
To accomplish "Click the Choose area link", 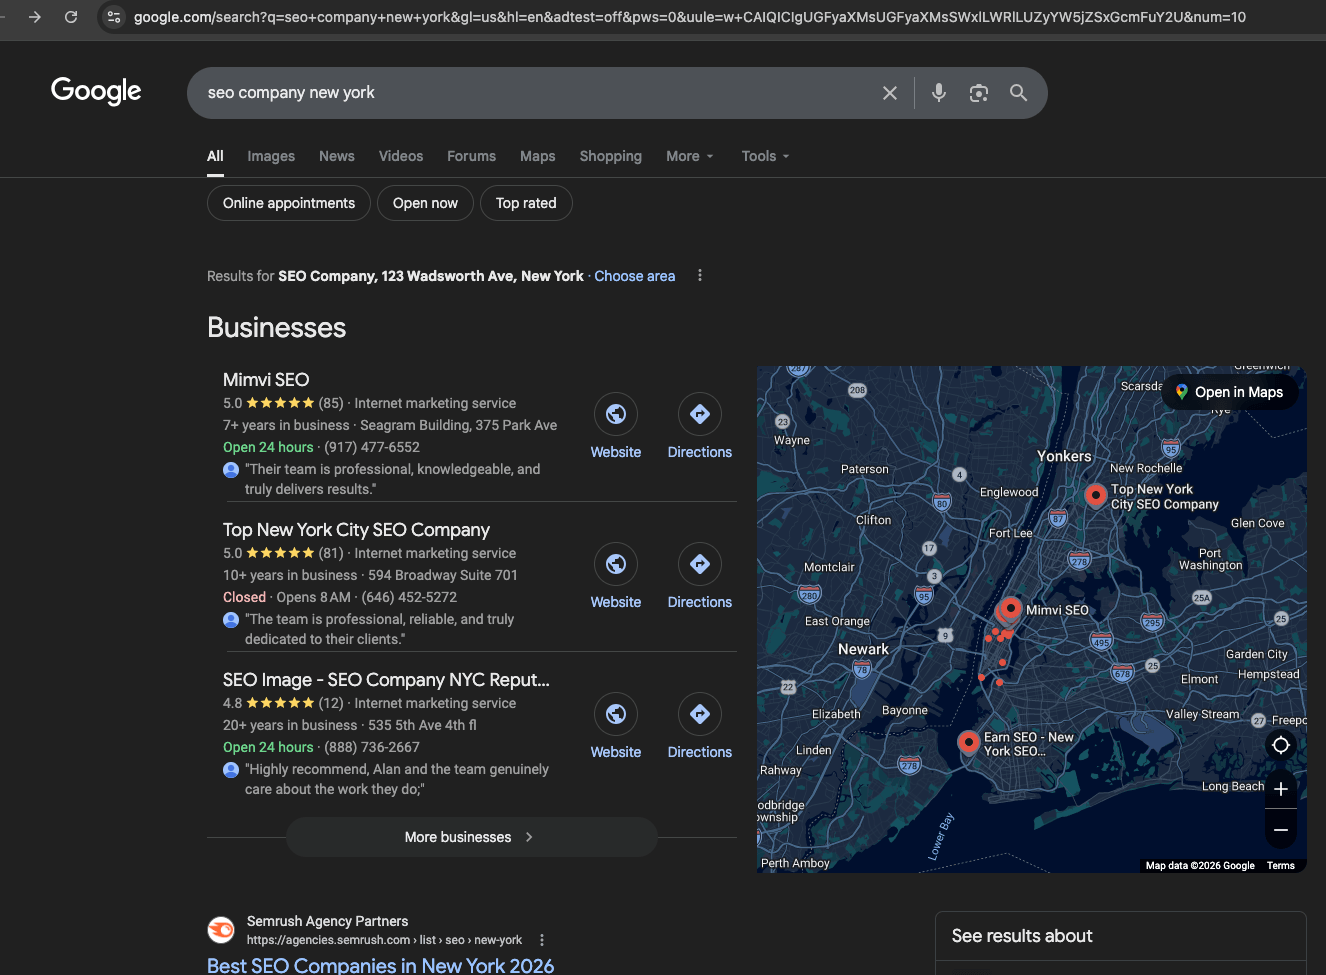I will [635, 276].
